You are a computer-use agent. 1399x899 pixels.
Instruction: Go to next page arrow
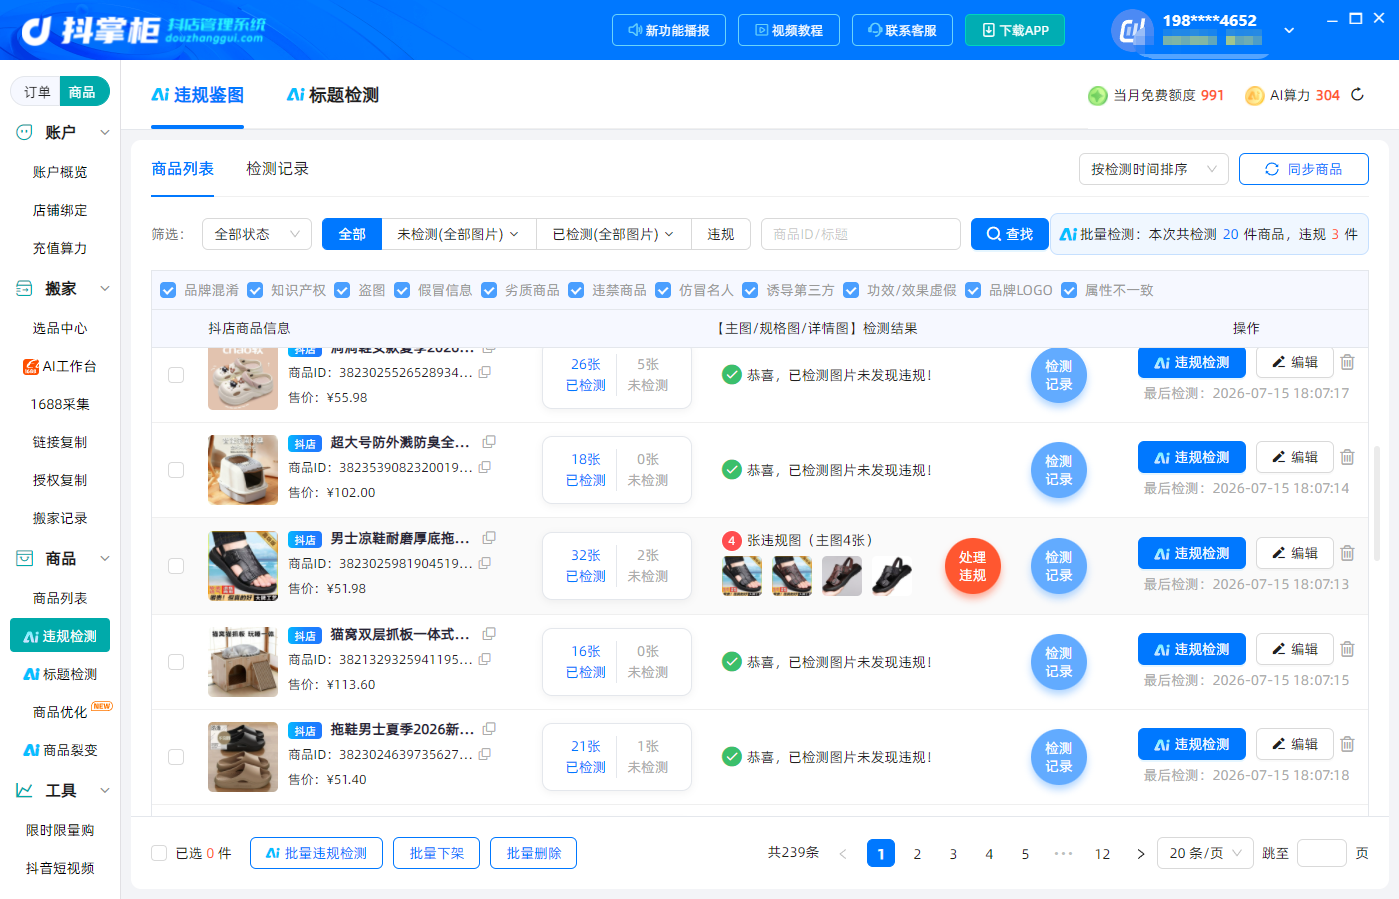tap(1140, 854)
